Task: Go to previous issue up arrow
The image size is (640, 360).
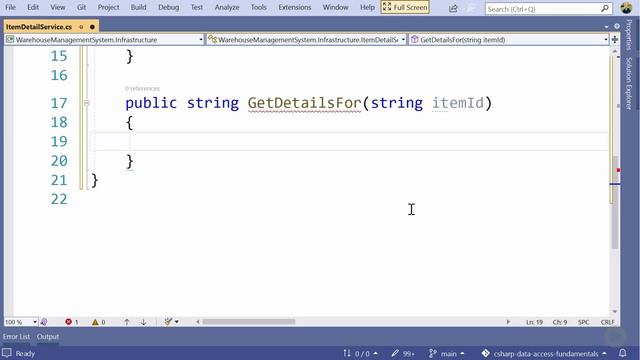Action: [127, 322]
